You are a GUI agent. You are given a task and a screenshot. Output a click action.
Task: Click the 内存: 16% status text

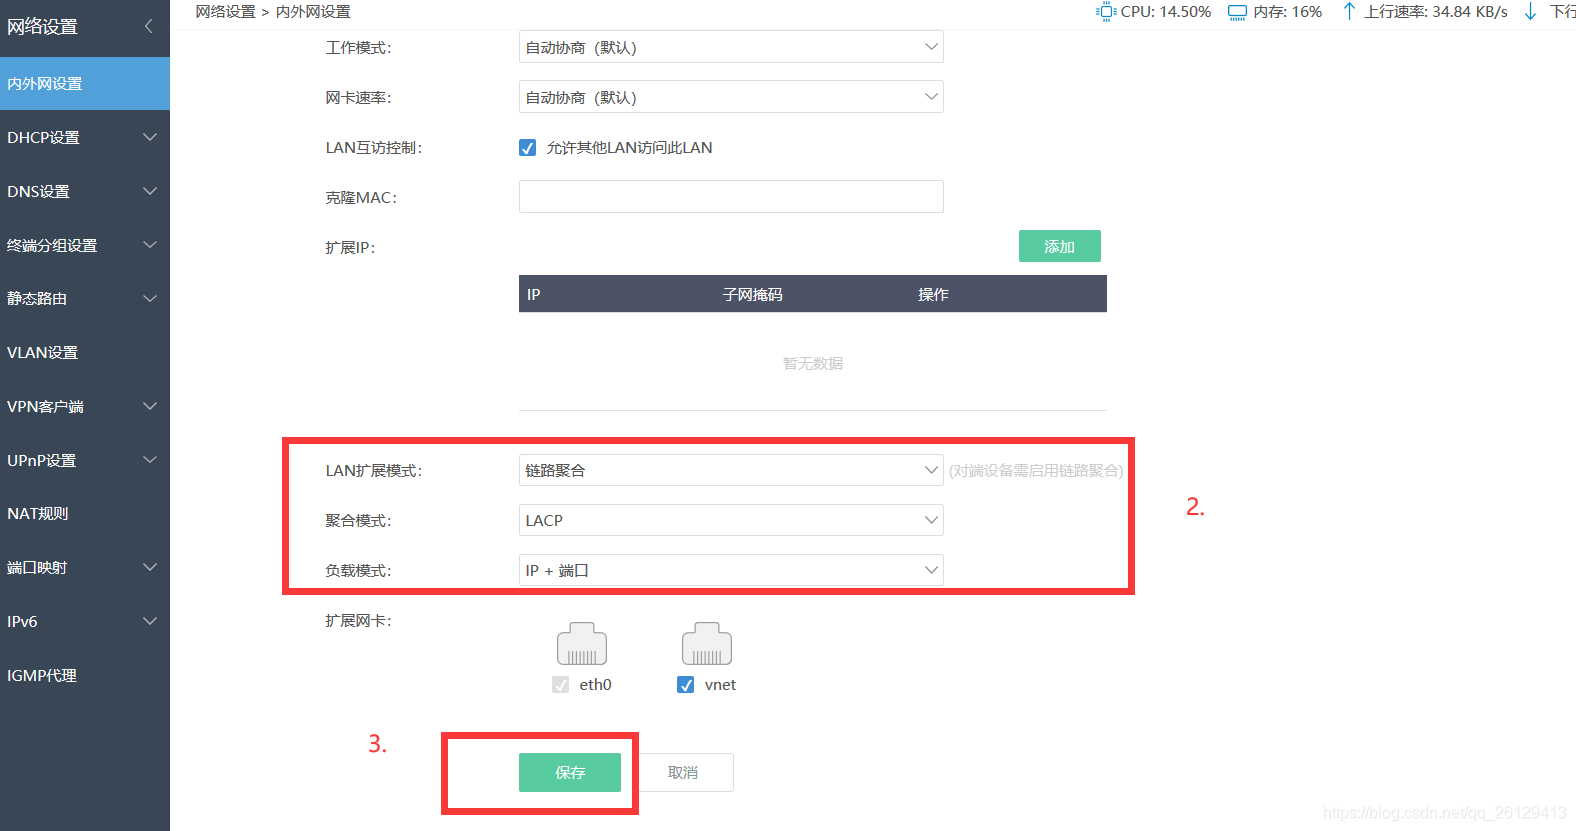click(1288, 12)
